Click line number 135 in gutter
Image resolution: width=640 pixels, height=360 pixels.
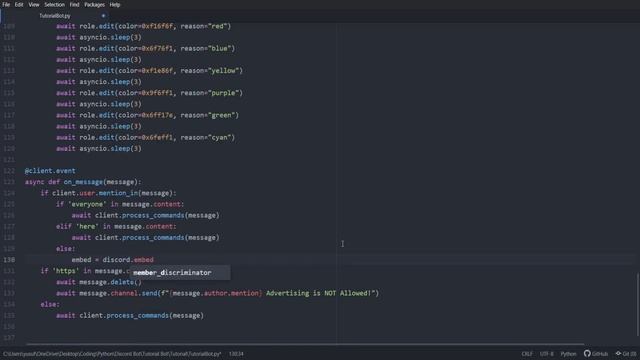(x=9, y=316)
